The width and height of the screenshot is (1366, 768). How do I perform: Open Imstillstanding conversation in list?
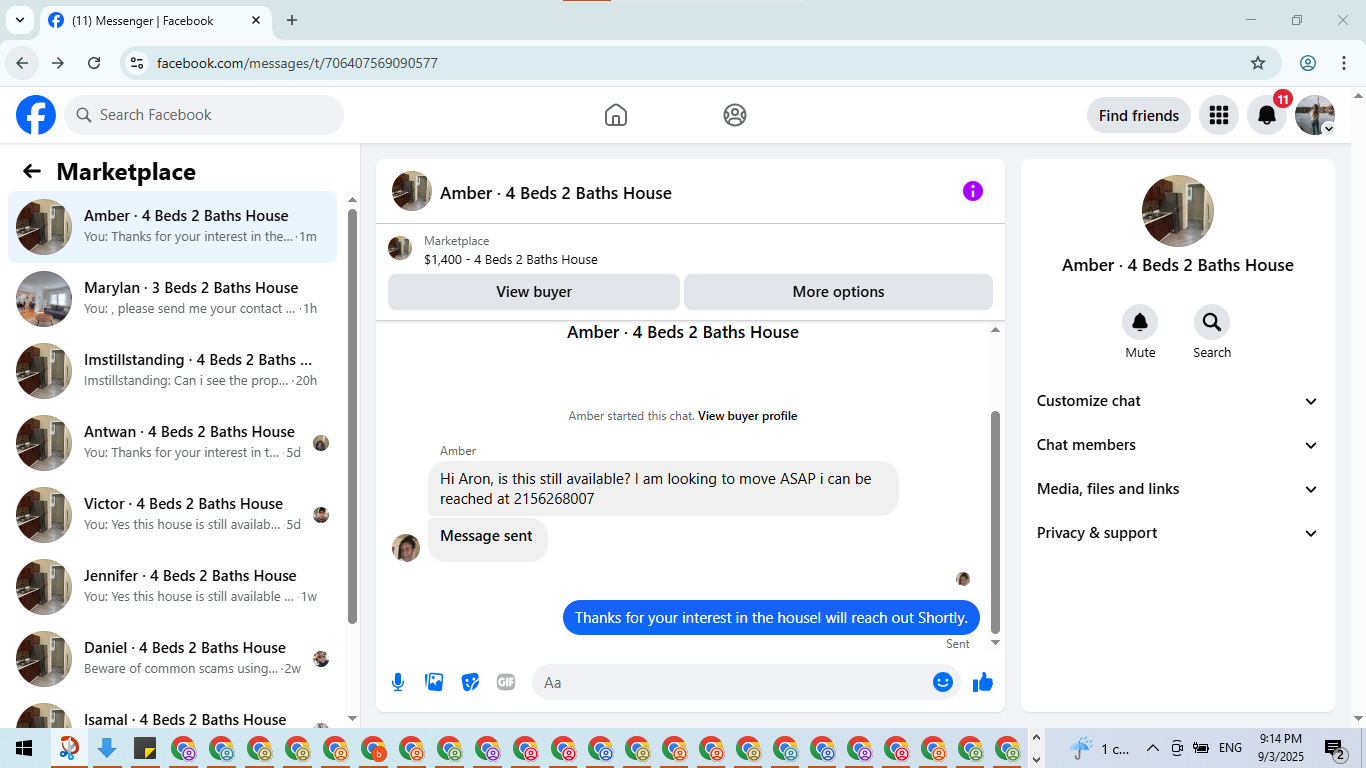point(173,371)
